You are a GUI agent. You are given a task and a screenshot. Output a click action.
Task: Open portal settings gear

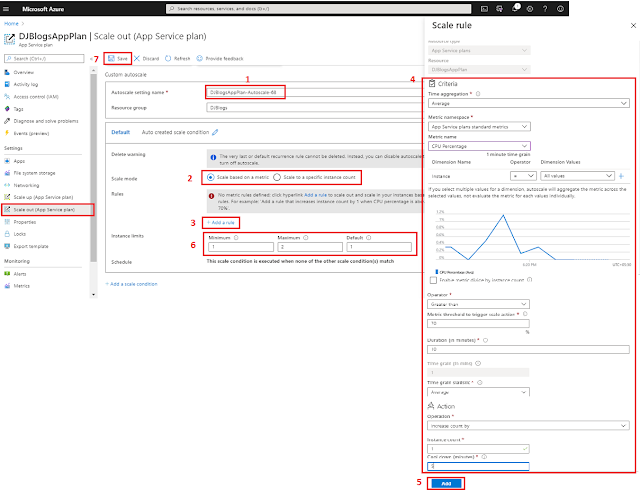coord(530,9)
